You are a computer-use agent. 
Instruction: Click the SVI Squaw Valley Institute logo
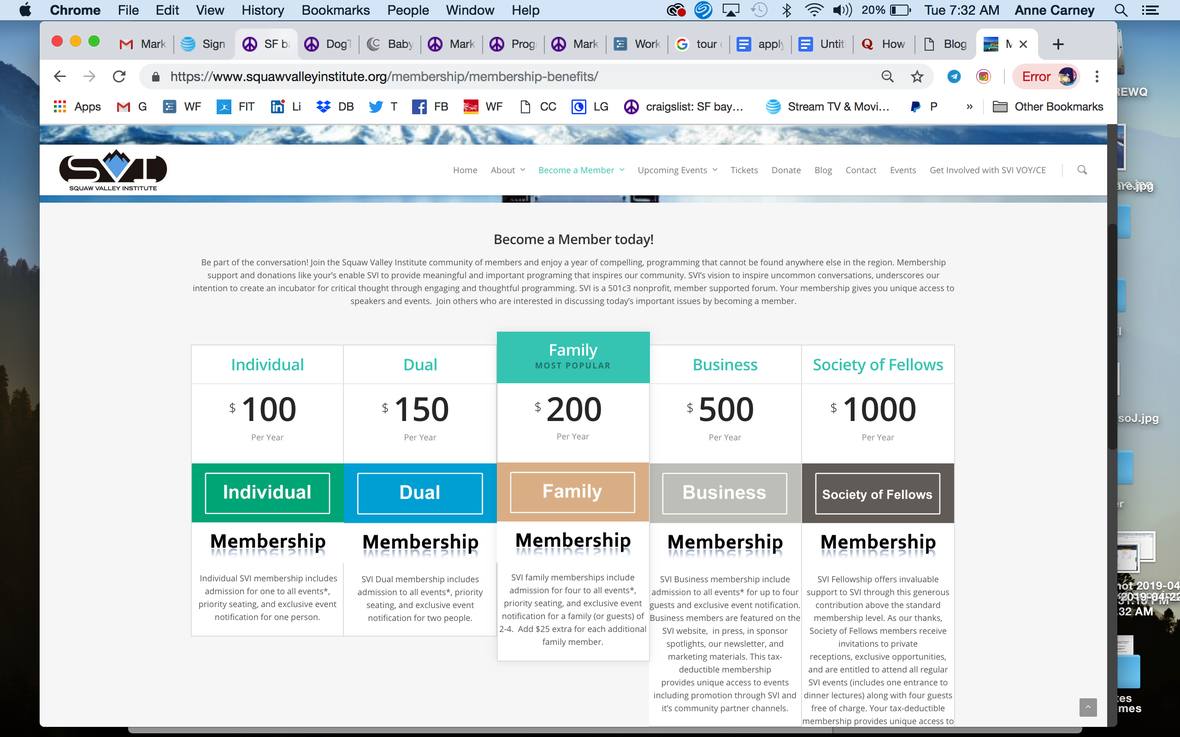113,171
